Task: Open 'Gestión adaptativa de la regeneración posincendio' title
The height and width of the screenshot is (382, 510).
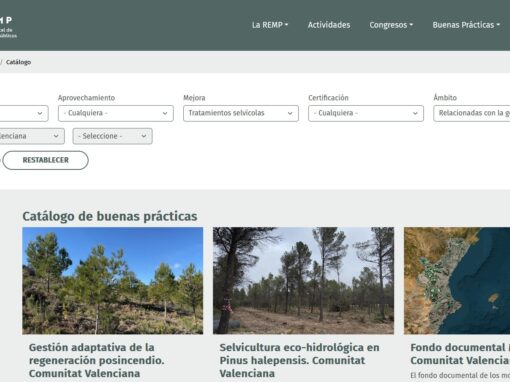Action: pyautogui.click(x=97, y=360)
